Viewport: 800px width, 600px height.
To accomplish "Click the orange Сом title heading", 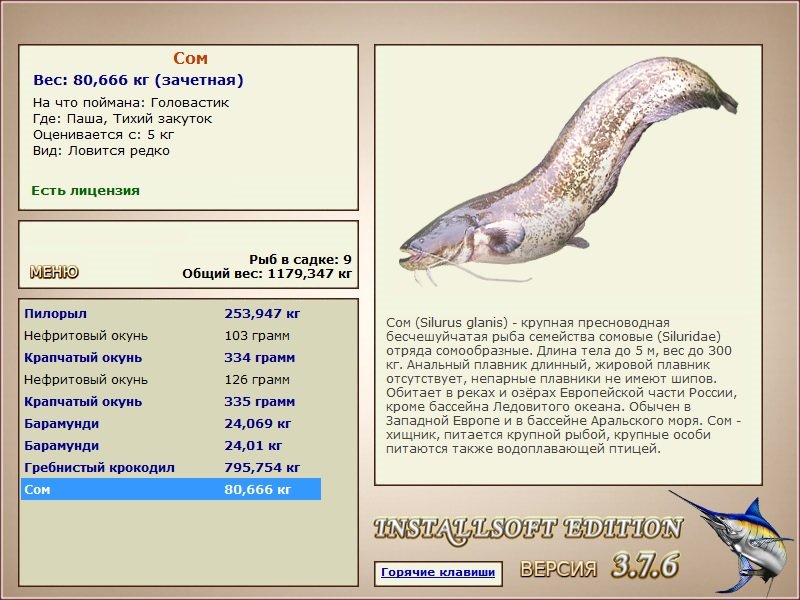I will [190, 58].
